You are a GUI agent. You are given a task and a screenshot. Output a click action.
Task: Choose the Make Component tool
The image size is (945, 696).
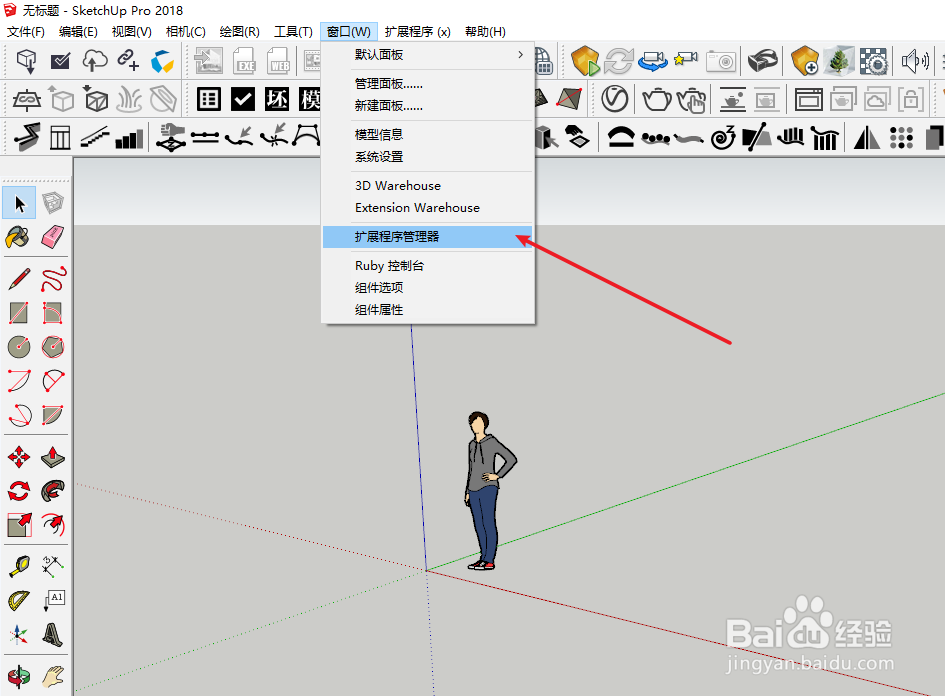click(53, 203)
